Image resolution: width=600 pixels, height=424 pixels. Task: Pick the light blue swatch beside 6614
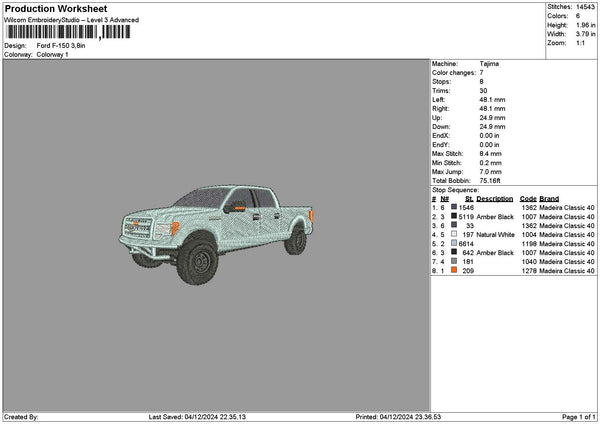click(454, 243)
